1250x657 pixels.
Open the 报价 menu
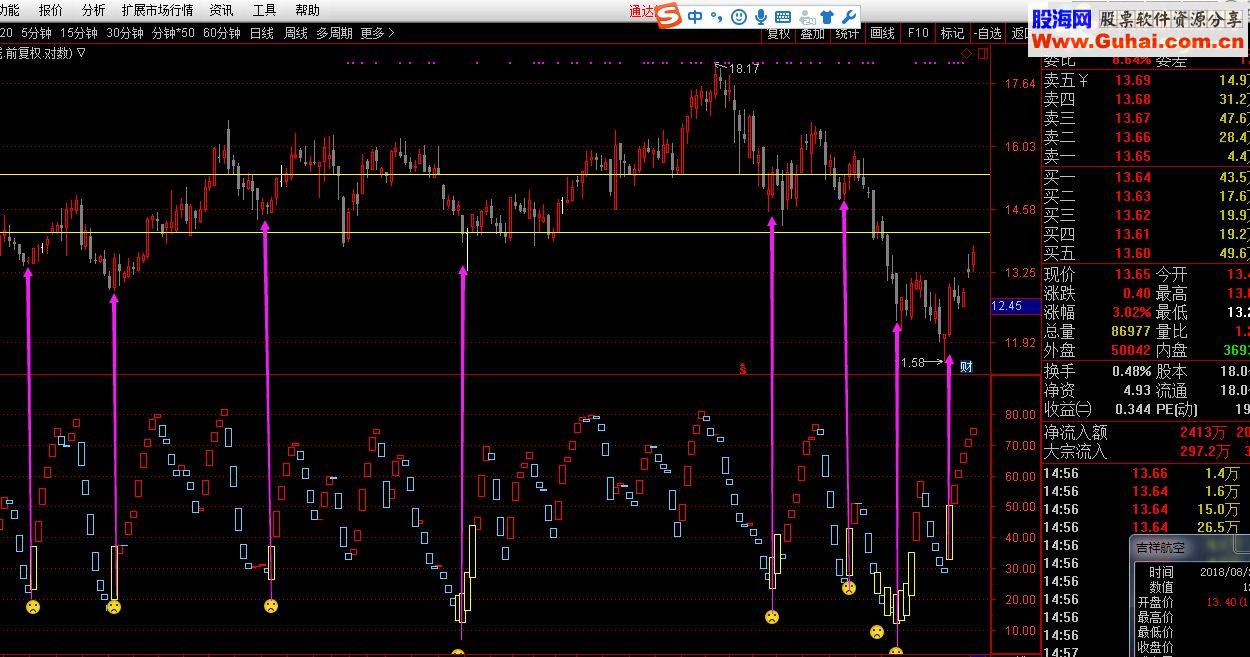pos(50,10)
